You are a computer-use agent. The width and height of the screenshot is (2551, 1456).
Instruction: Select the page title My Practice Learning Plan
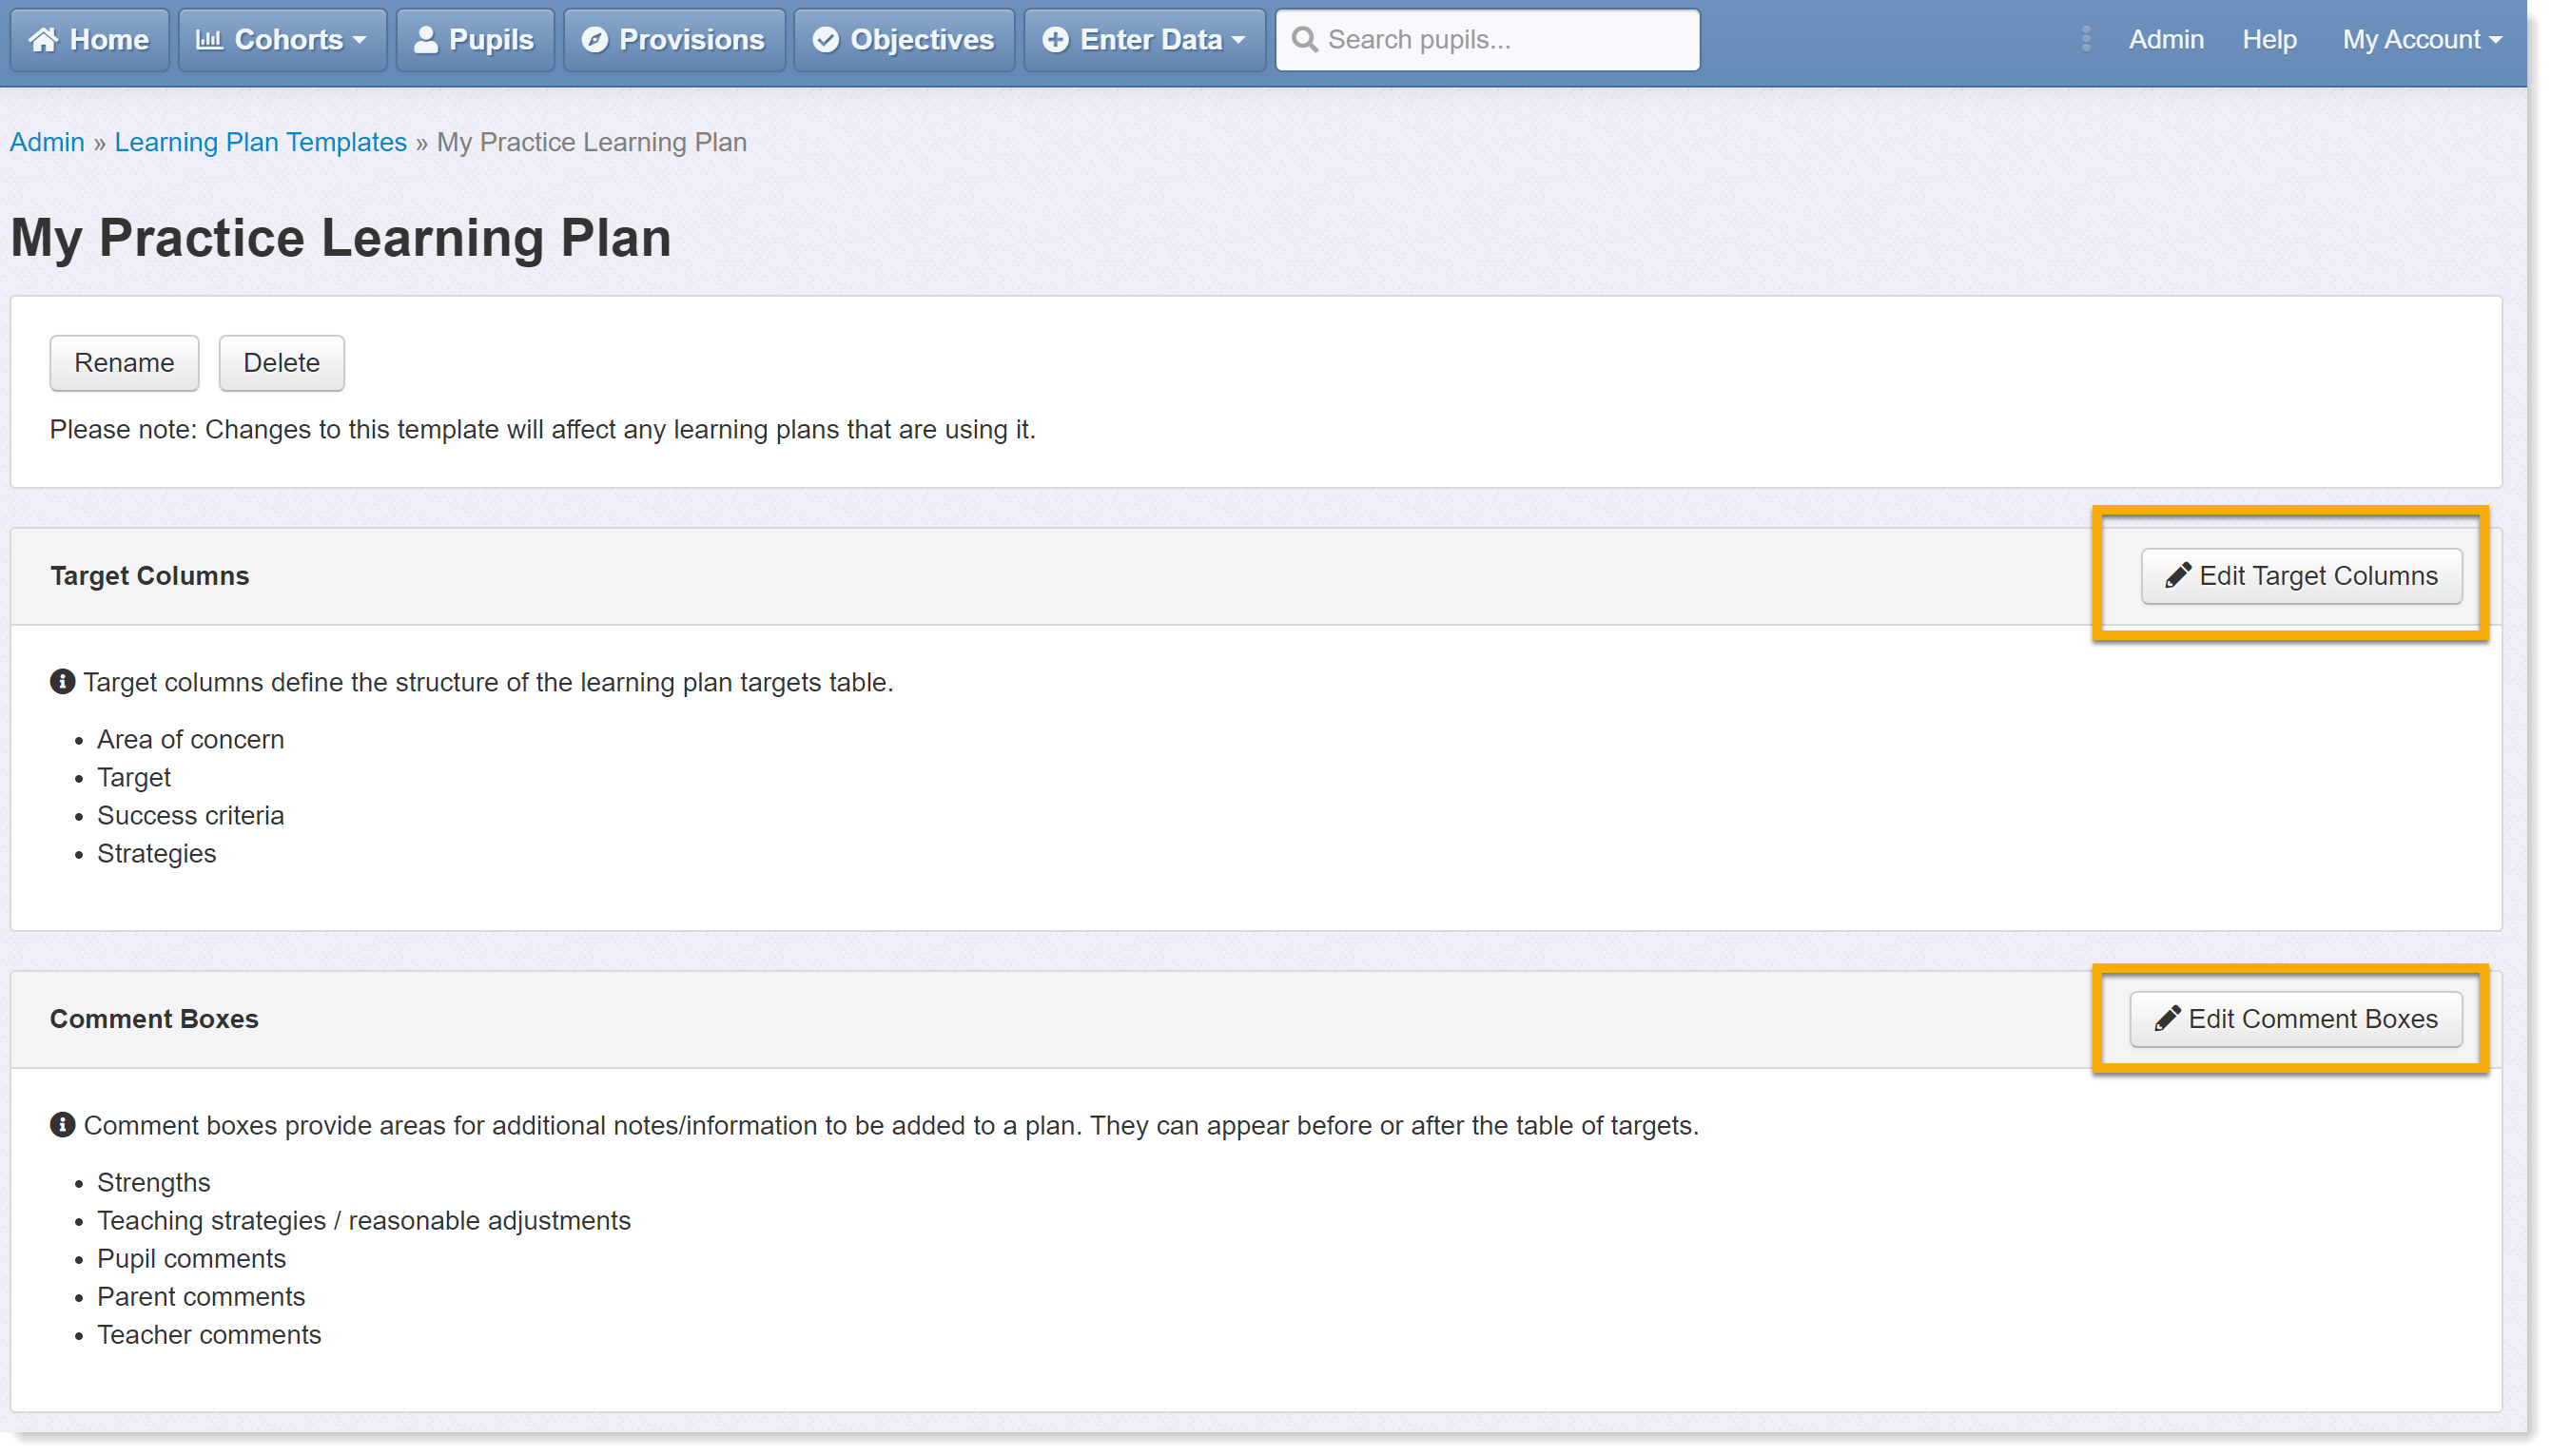coord(340,238)
